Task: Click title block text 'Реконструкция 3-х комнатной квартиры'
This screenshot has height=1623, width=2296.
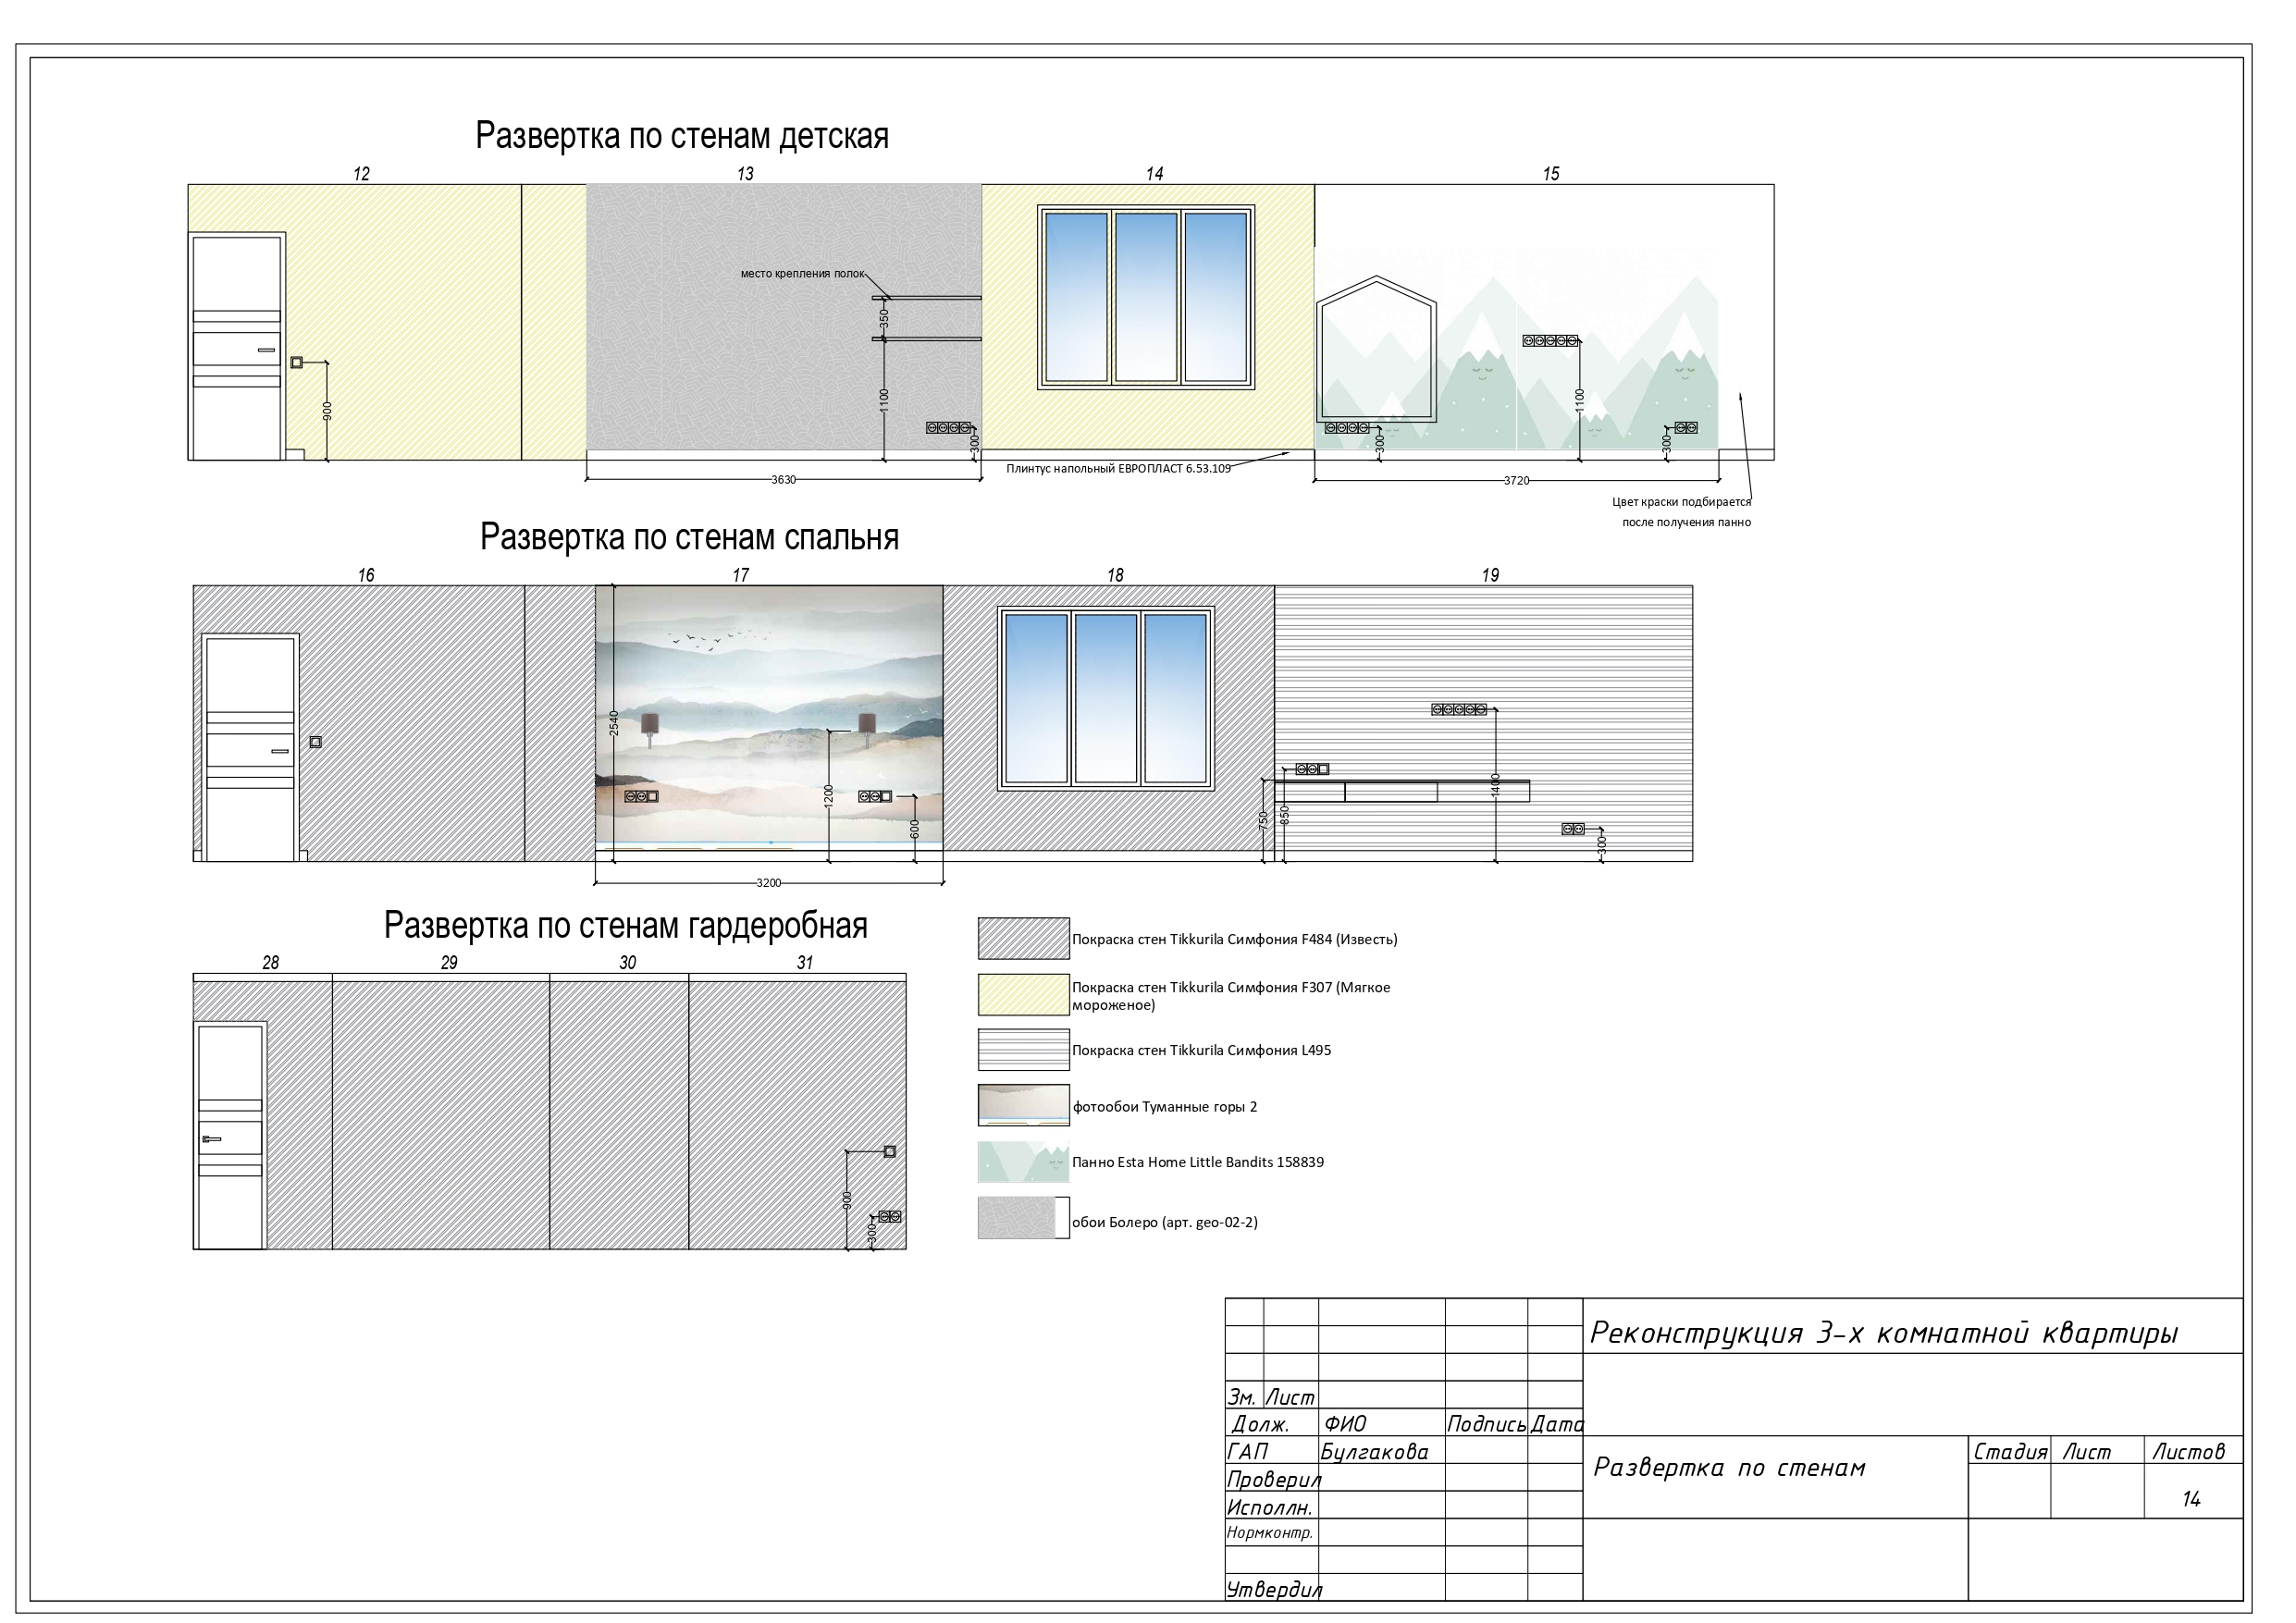Action: (x=1884, y=1333)
